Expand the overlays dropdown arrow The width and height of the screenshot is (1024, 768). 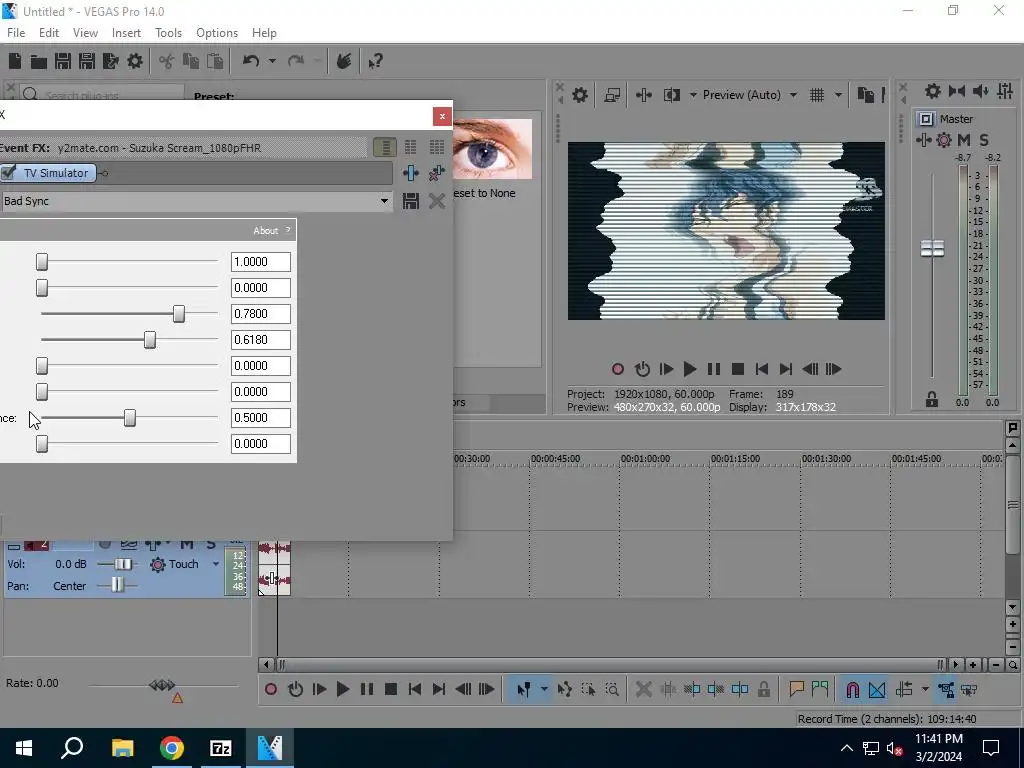(x=839, y=95)
